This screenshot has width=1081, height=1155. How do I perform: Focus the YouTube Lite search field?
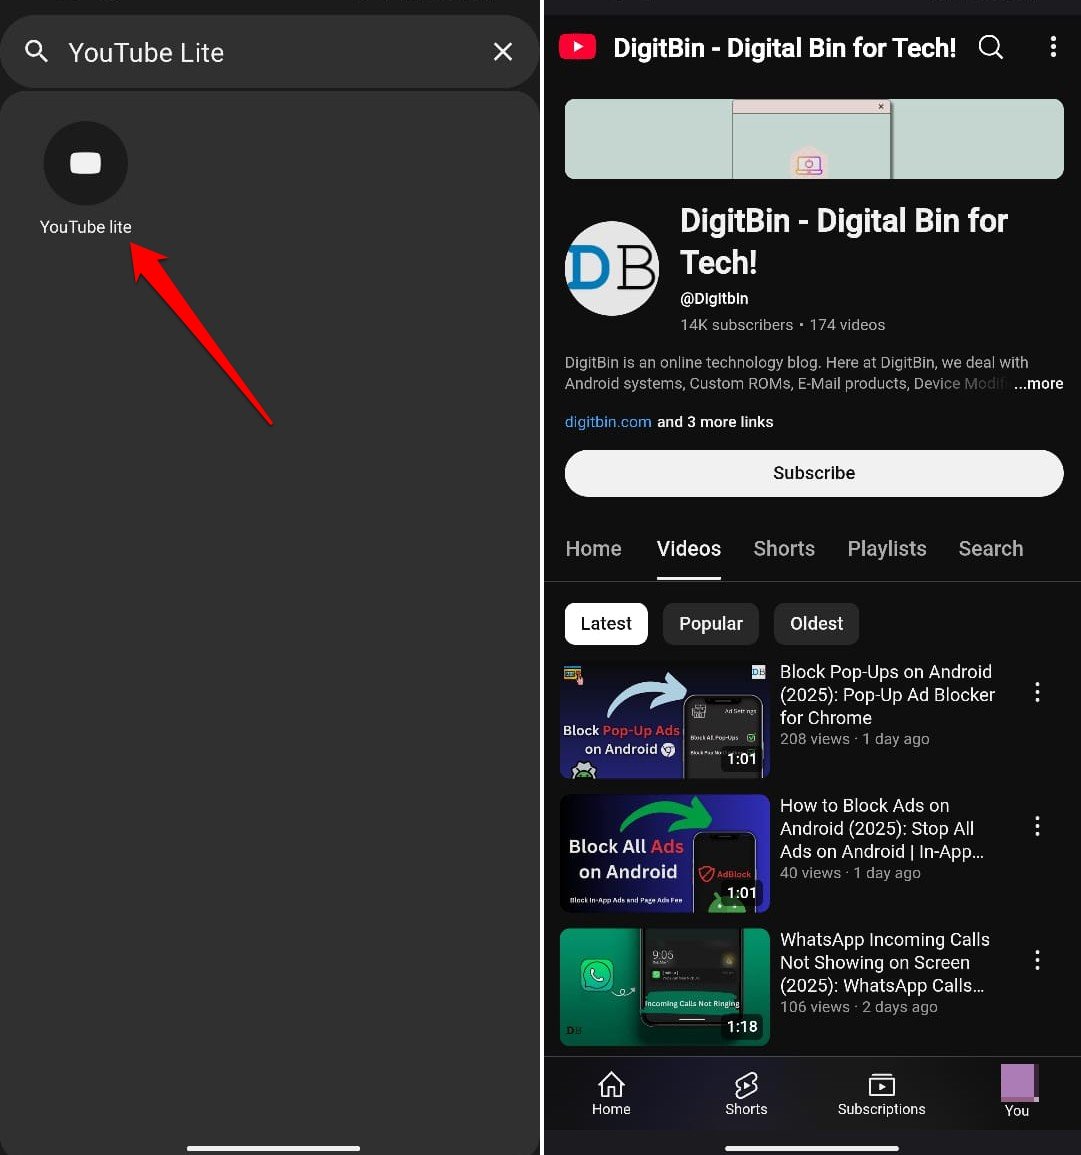[270, 52]
